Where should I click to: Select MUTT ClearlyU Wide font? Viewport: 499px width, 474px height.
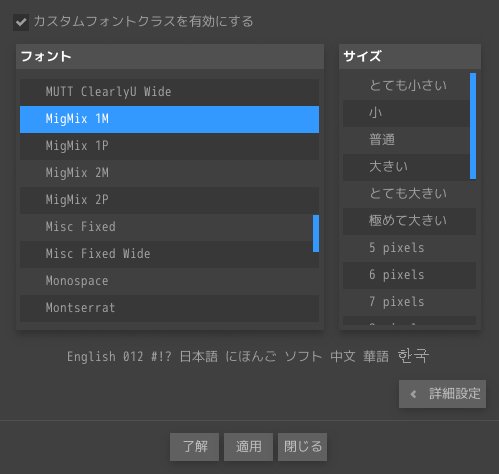coord(169,92)
